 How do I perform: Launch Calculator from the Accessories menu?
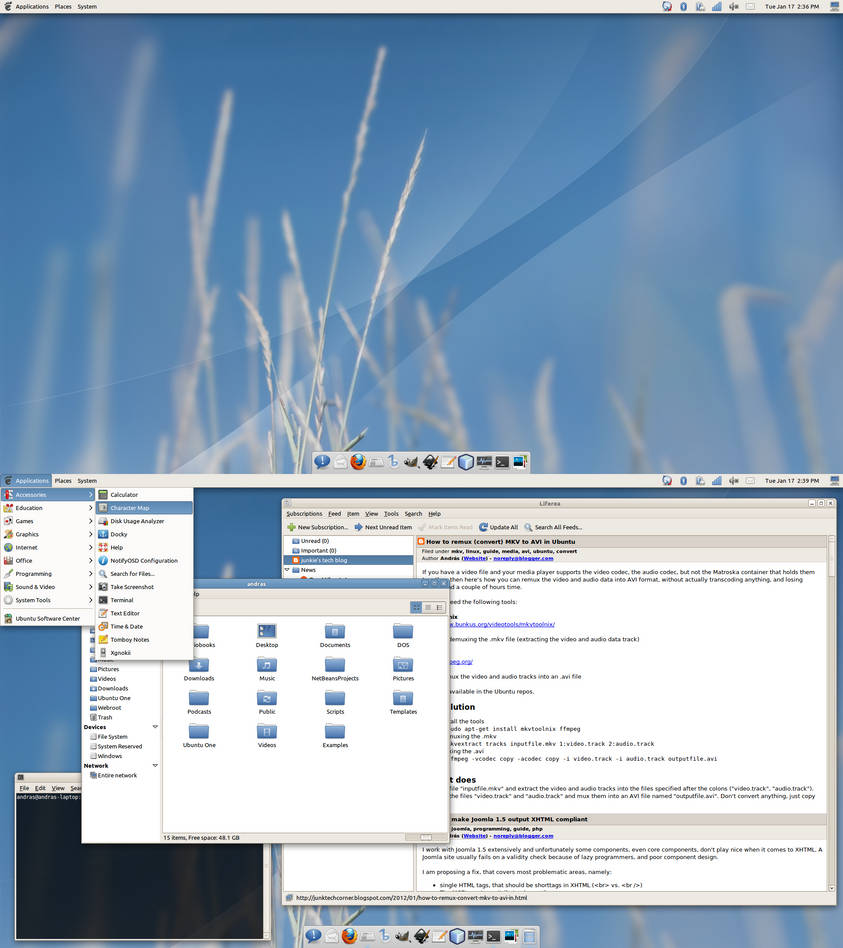tap(145, 495)
